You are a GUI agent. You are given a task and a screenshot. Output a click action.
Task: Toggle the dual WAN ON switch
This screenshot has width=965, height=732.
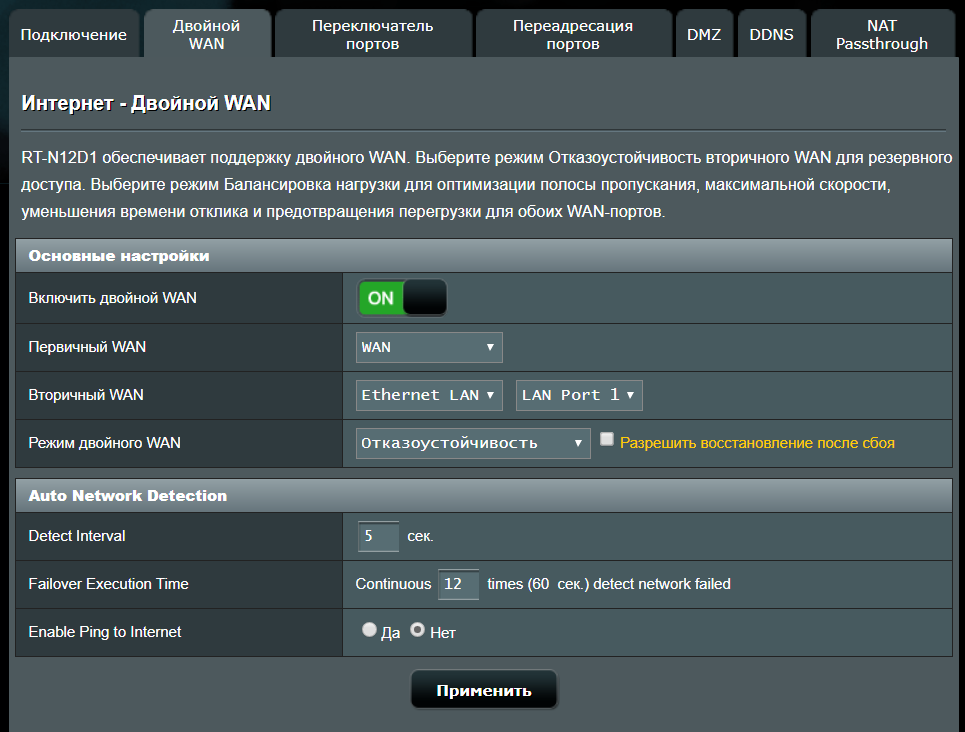pos(402,298)
